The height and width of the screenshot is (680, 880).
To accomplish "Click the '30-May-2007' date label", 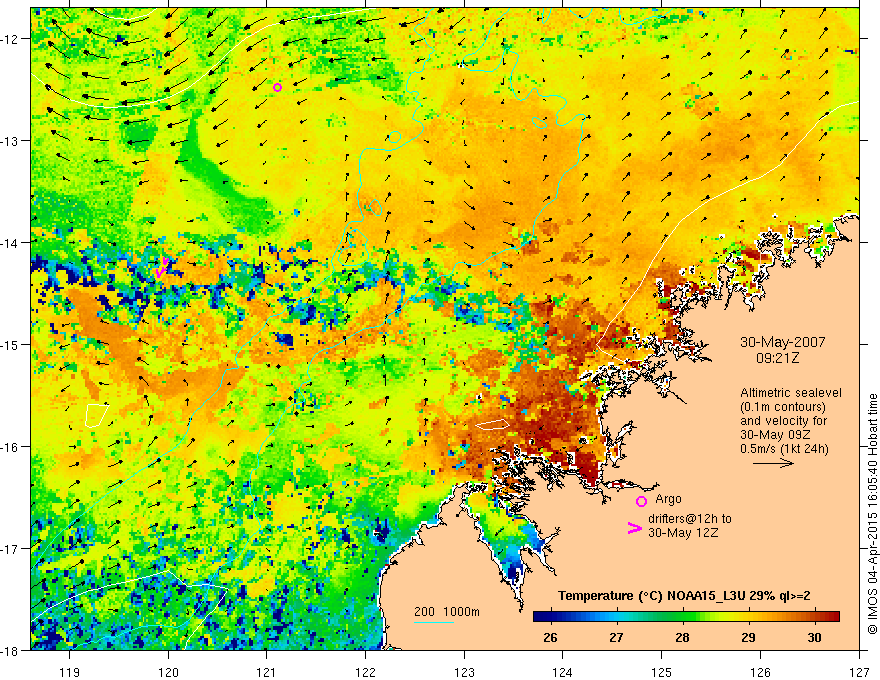I will point(782,342).
